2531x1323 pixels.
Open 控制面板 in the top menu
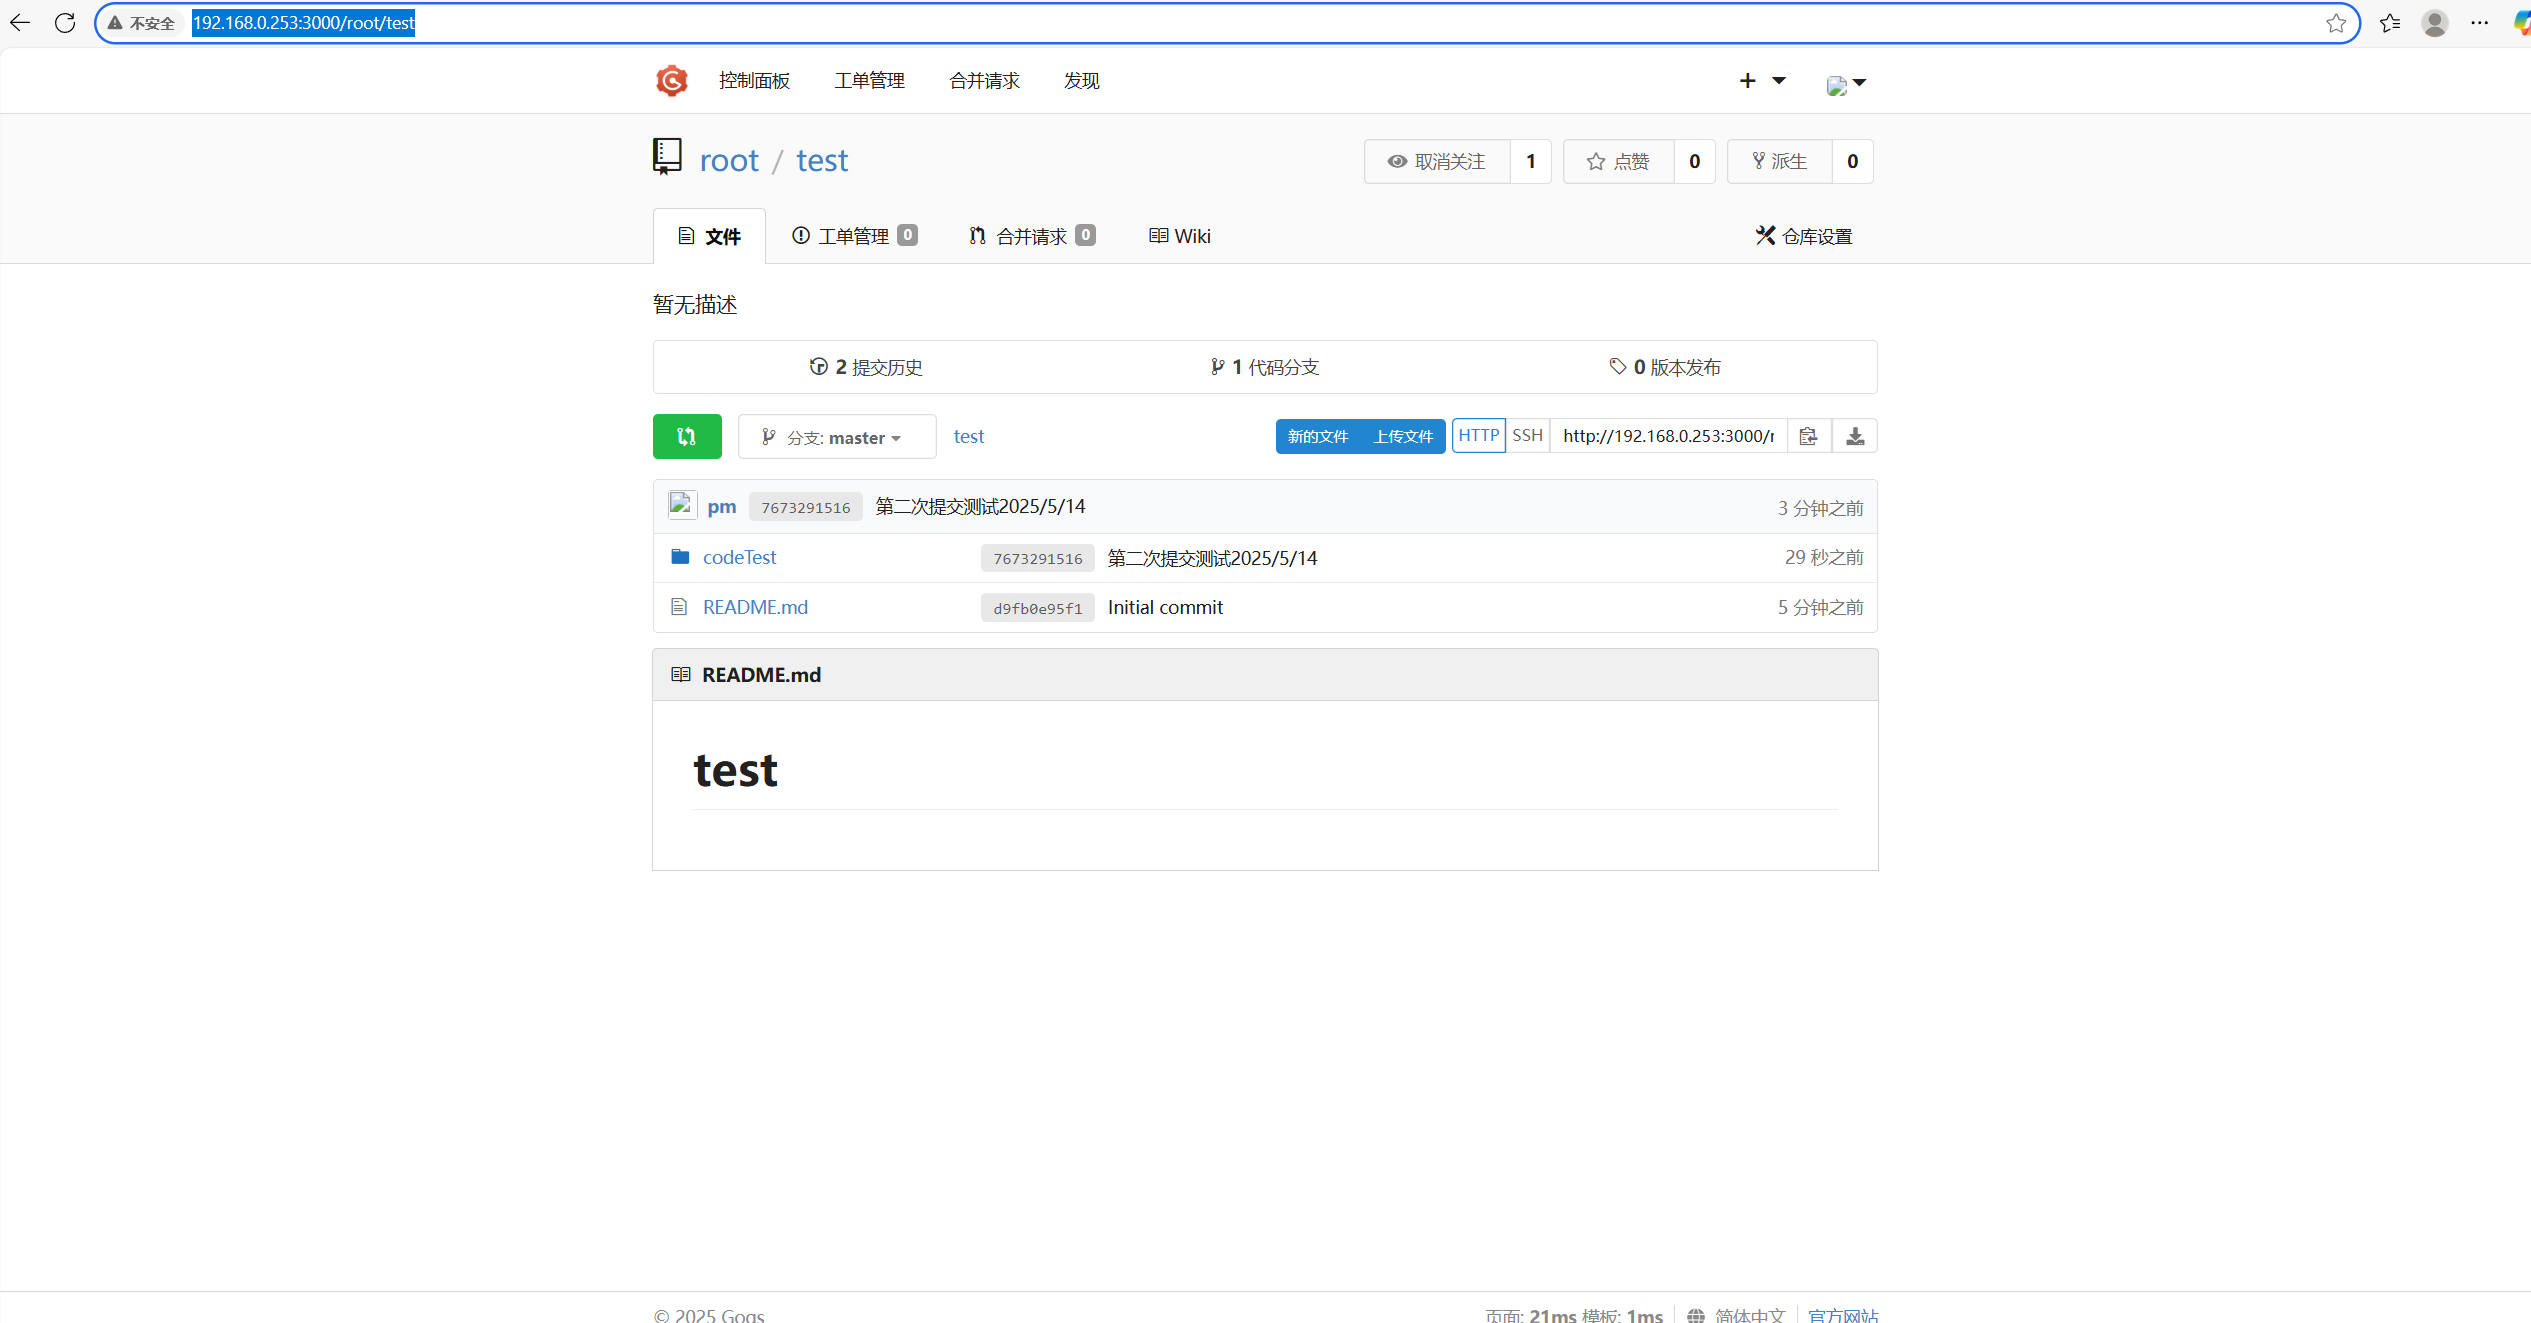pos(754,80)
